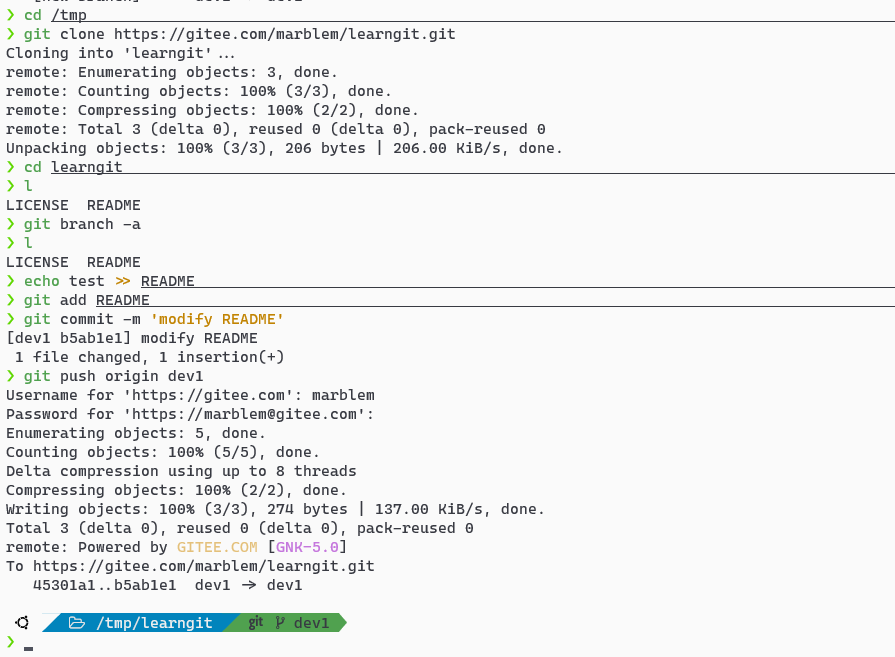Click the 'modify README' commit message string
The width and height of the screenshot is (895, 657).
217,319
